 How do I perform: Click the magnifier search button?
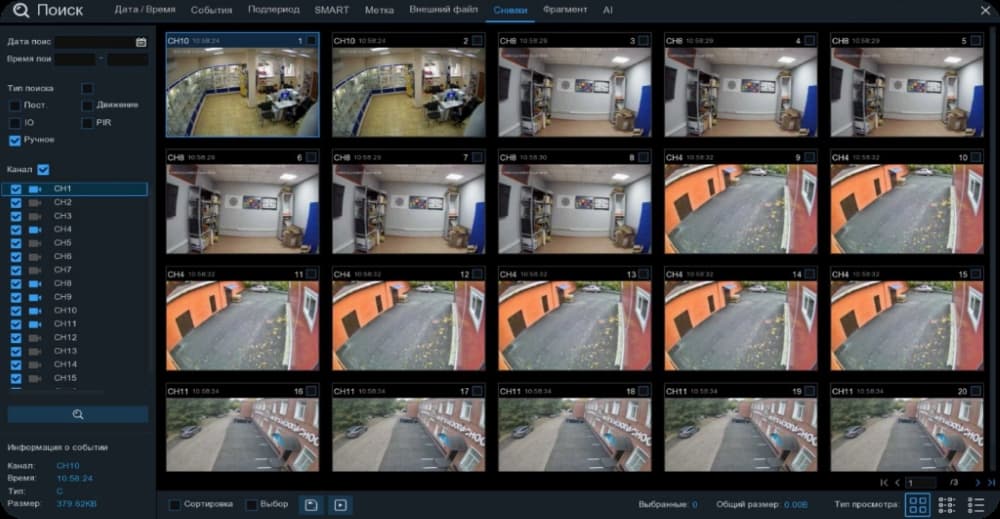tap(78, 414)
